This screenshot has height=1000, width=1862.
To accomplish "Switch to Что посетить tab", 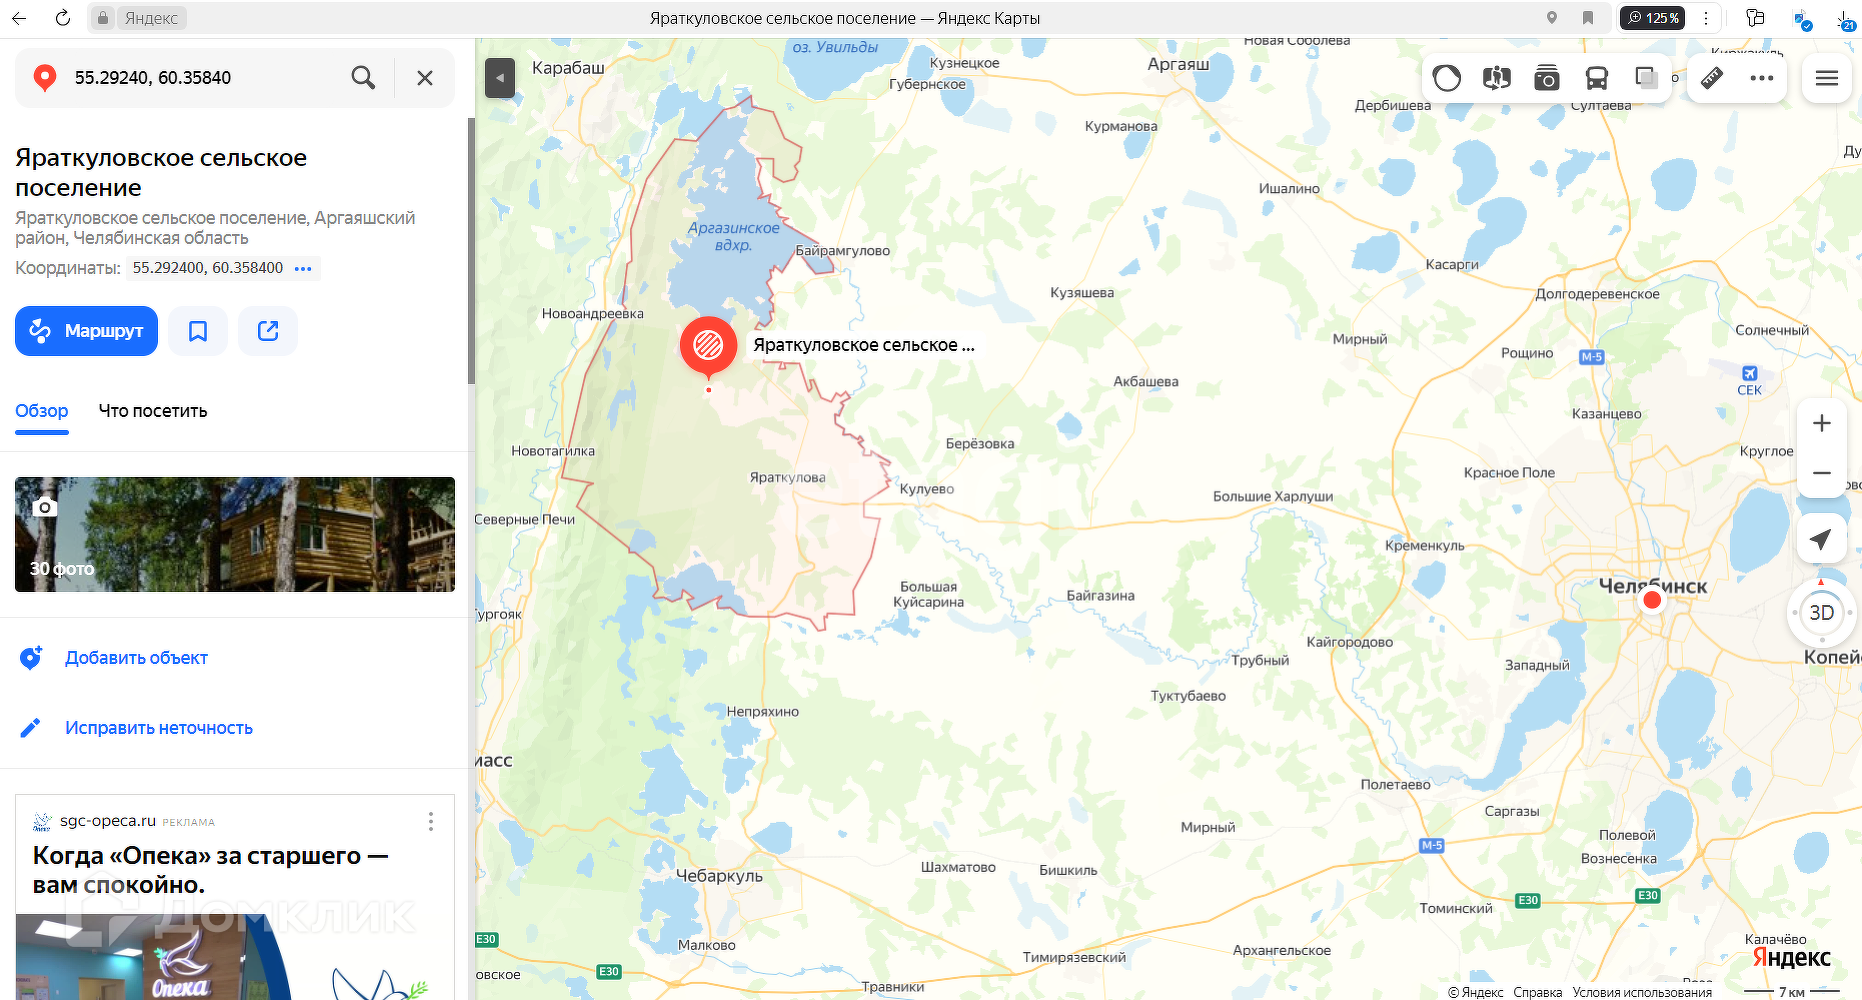I will 153,411.
